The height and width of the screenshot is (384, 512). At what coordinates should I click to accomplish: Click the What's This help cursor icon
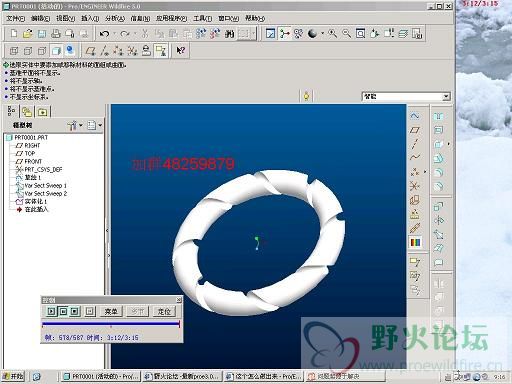(x=180, y=51)
